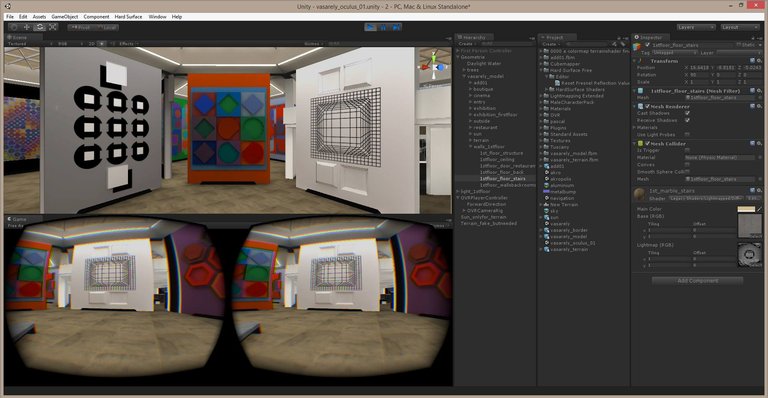
Task: Click the OVR folder icon
Action: 546,115
